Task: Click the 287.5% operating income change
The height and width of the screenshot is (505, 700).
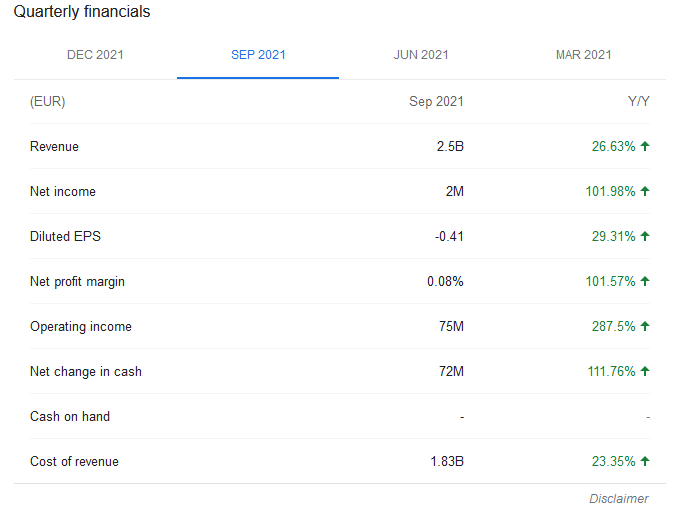Action: (x=613, y=326)
